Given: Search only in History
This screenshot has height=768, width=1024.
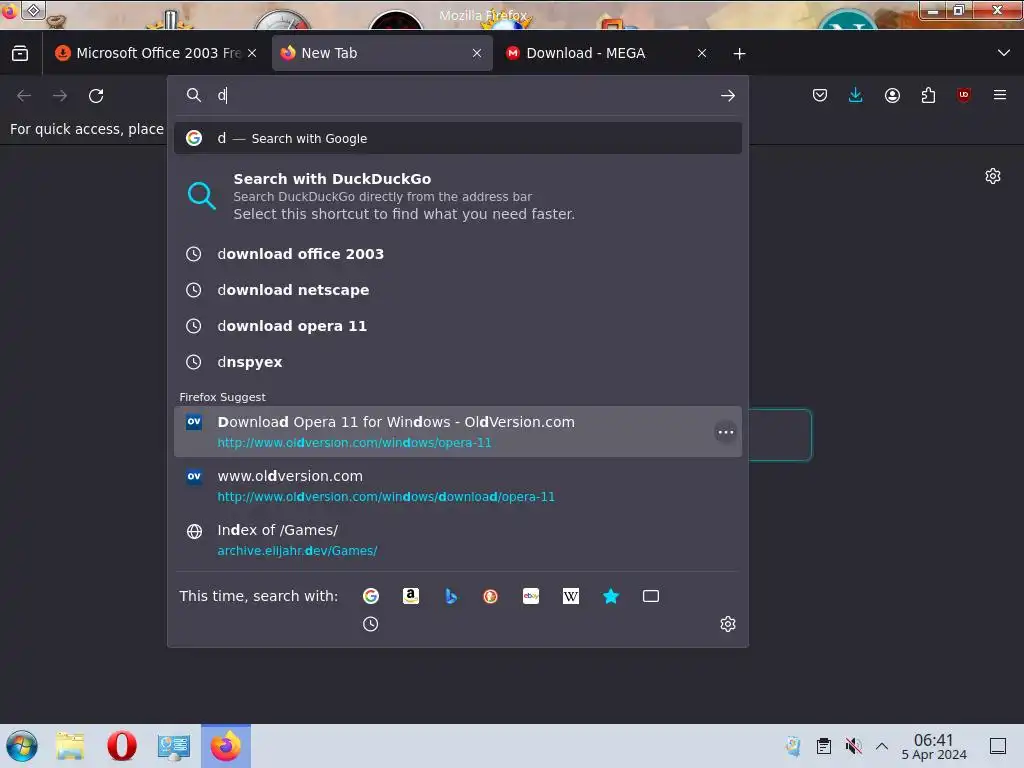Looking at the screenshot, I should [x=370, y=624].
